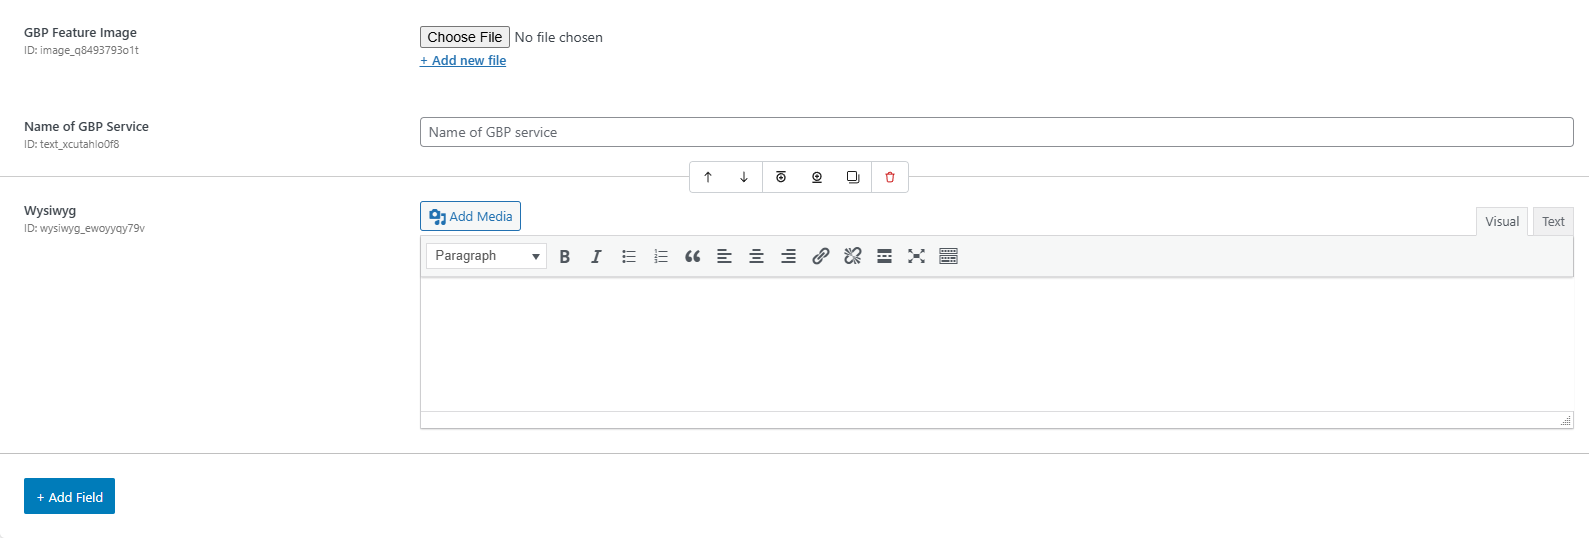1589x538 pixels.
Task: Click the Add Media button
Action: point(470,216)
